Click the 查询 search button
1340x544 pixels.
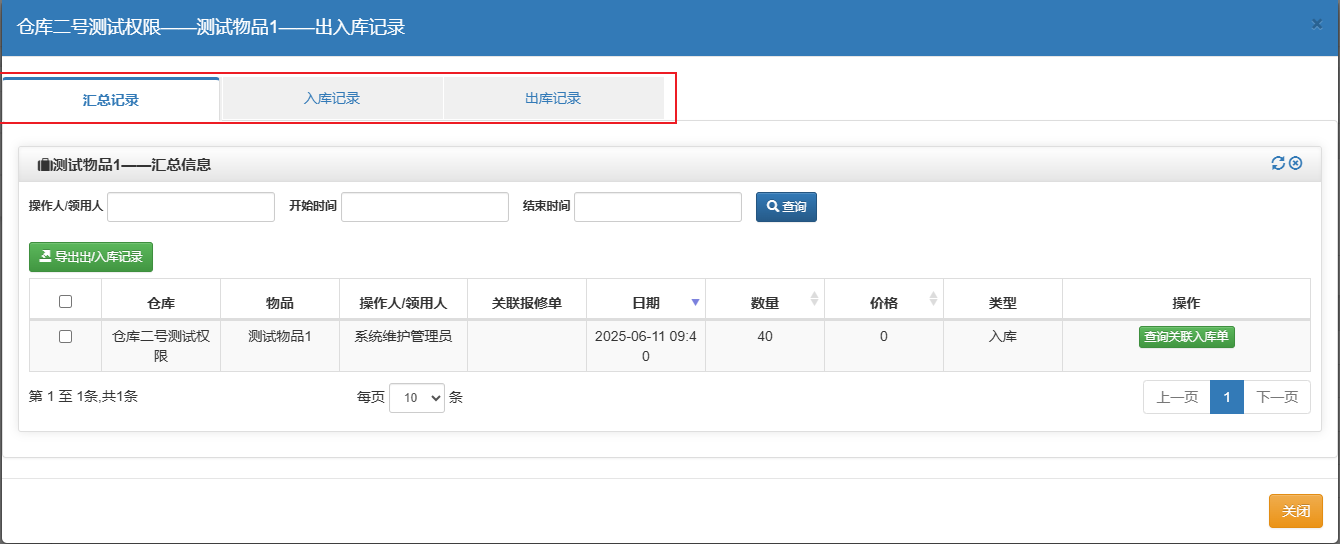click(x=786, y=206)
